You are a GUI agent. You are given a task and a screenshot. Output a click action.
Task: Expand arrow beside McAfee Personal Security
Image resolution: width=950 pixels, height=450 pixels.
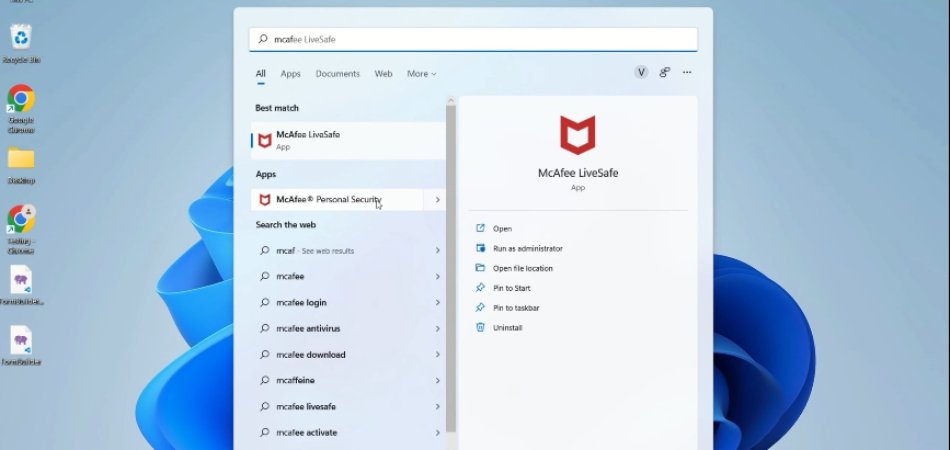coord(437,200)
